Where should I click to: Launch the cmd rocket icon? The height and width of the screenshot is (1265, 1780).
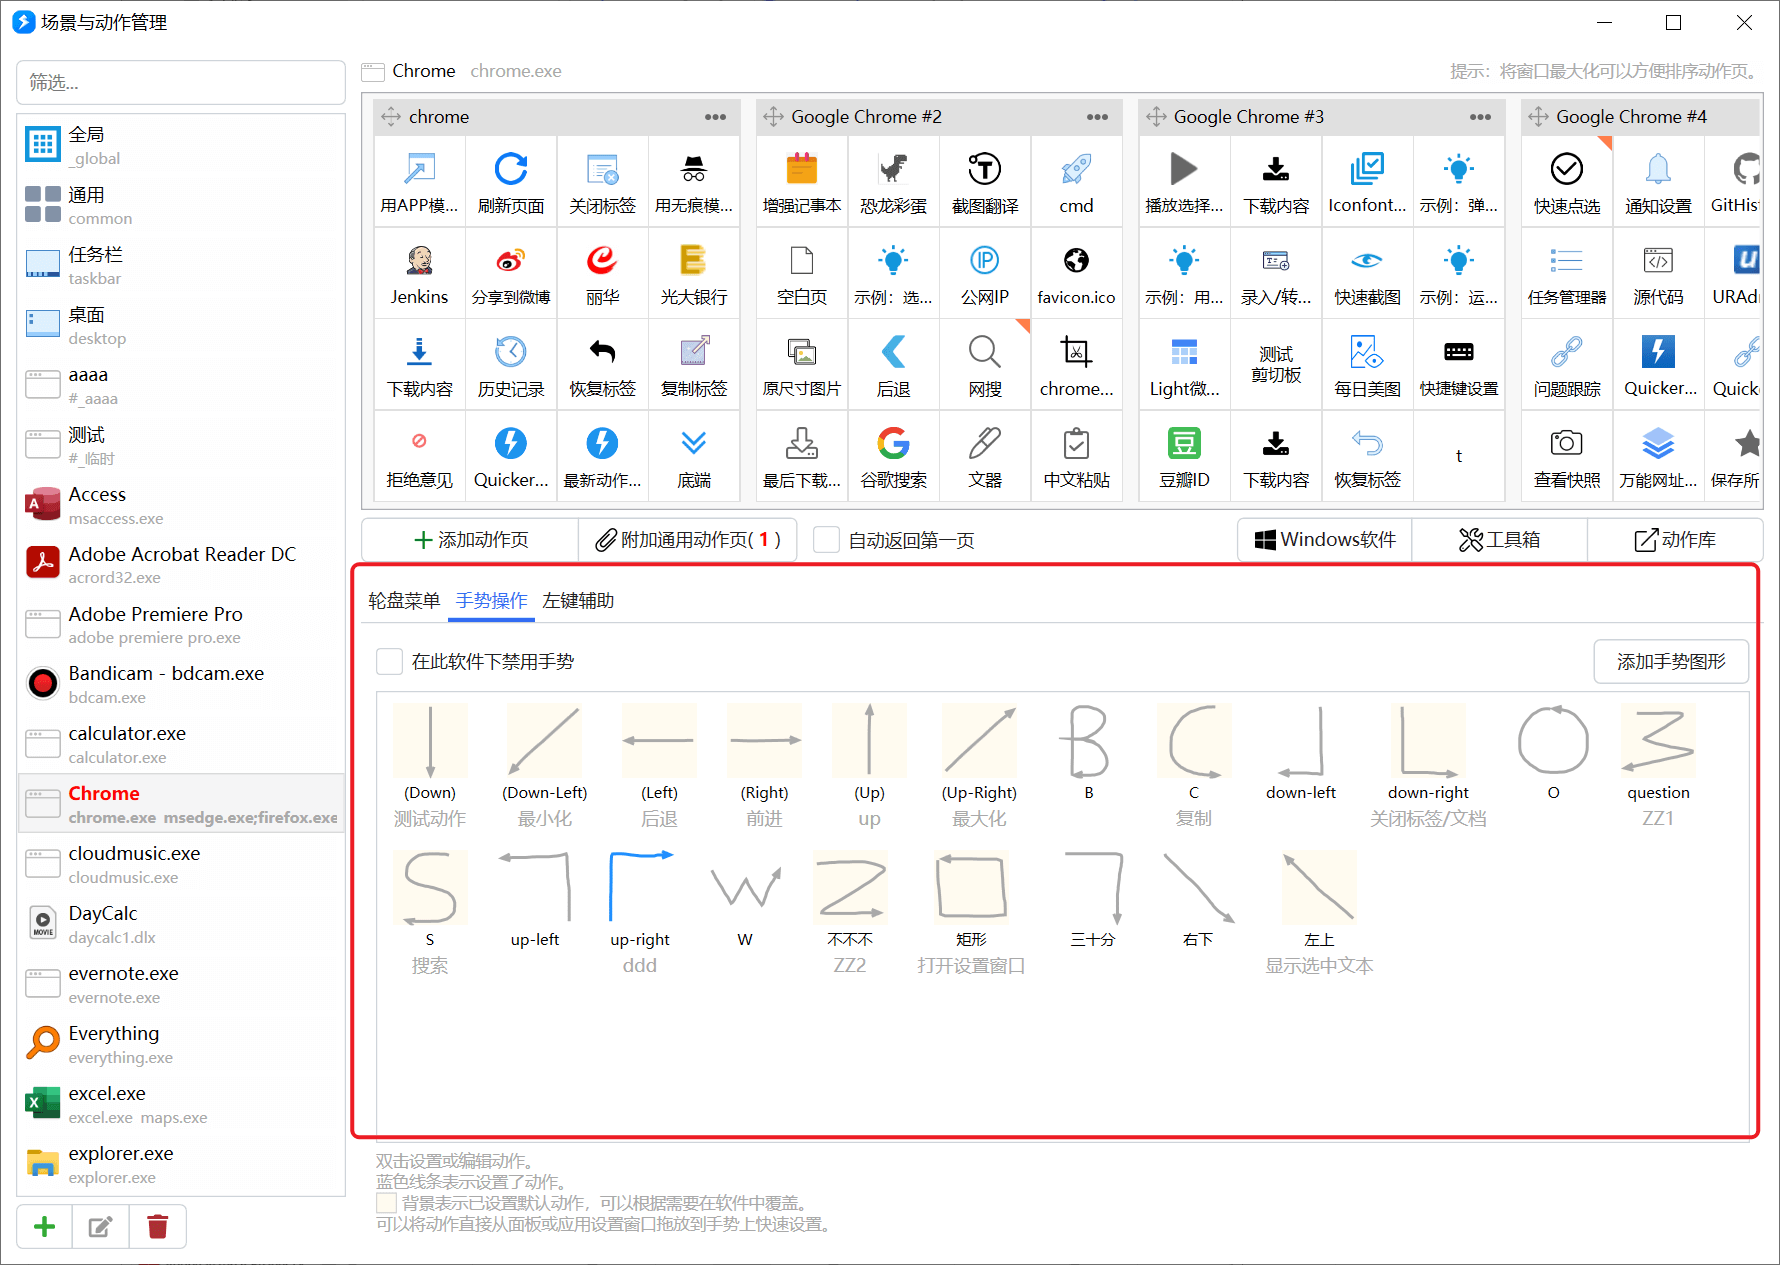pyautogui.click(x=1076, y=169)
